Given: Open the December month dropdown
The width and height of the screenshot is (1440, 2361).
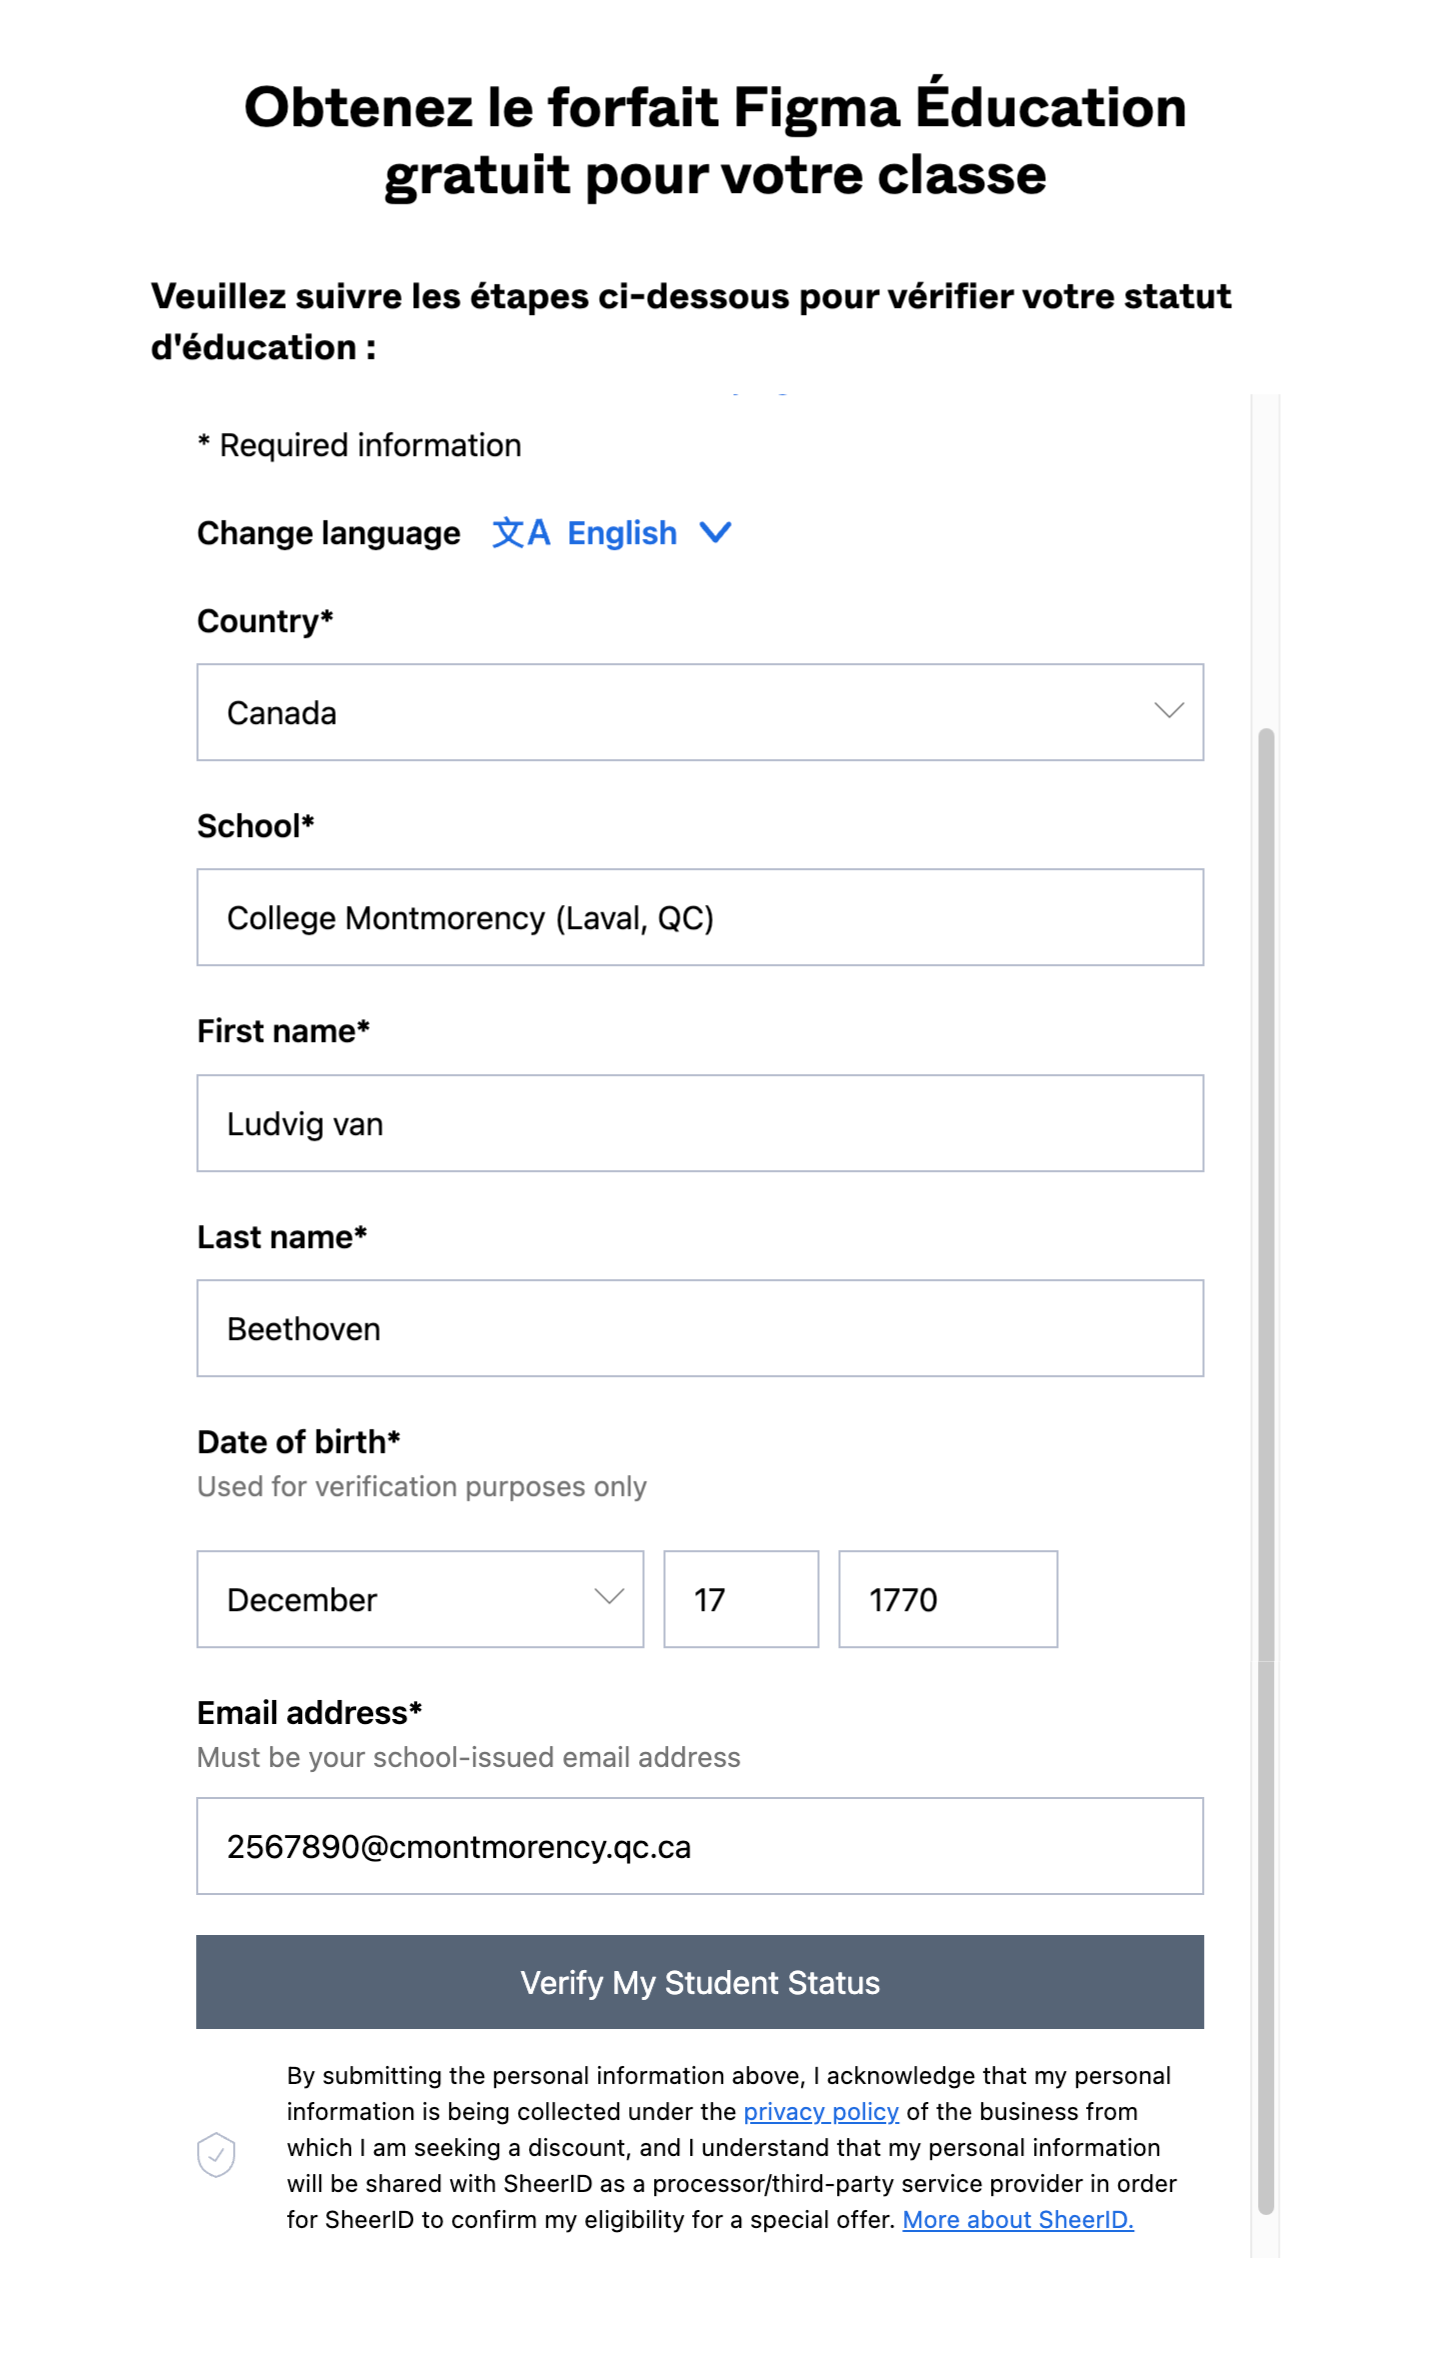Looking at the screenshot, I should (420, 1599).
